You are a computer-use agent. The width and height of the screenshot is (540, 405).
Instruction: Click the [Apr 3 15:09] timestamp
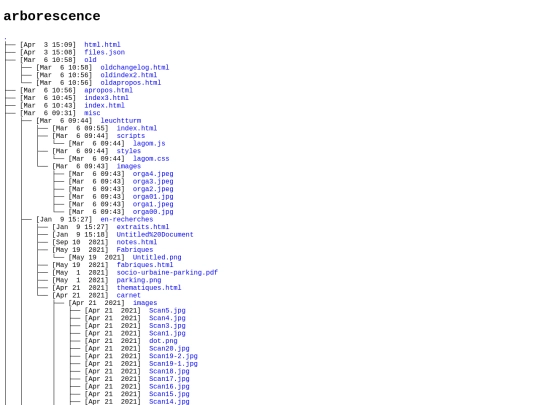pyautogui.click(x=48, y=45)
